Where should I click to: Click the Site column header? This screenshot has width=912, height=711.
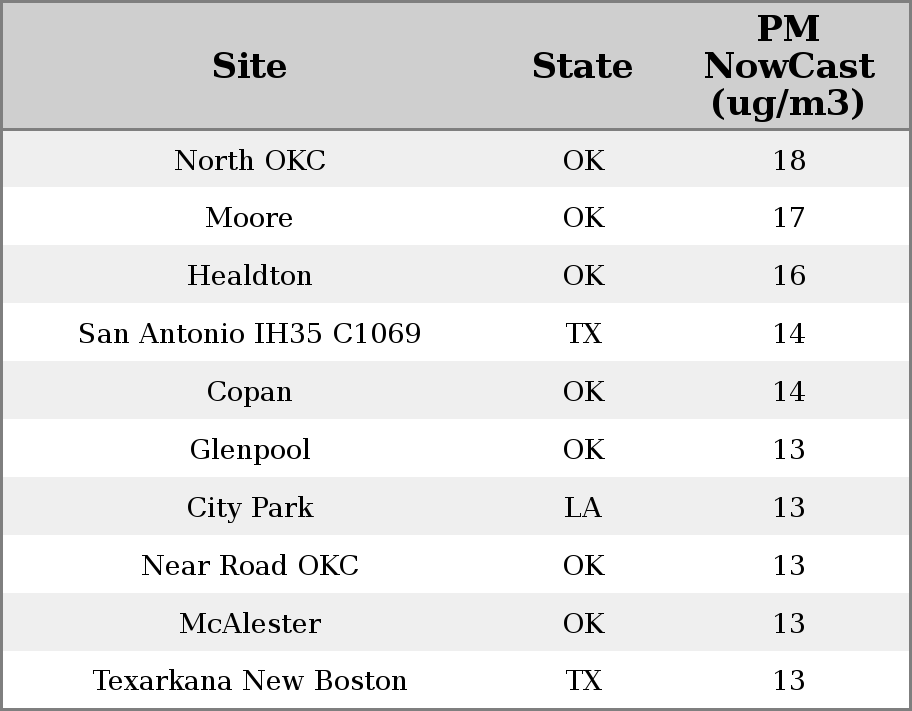(249, 66)
